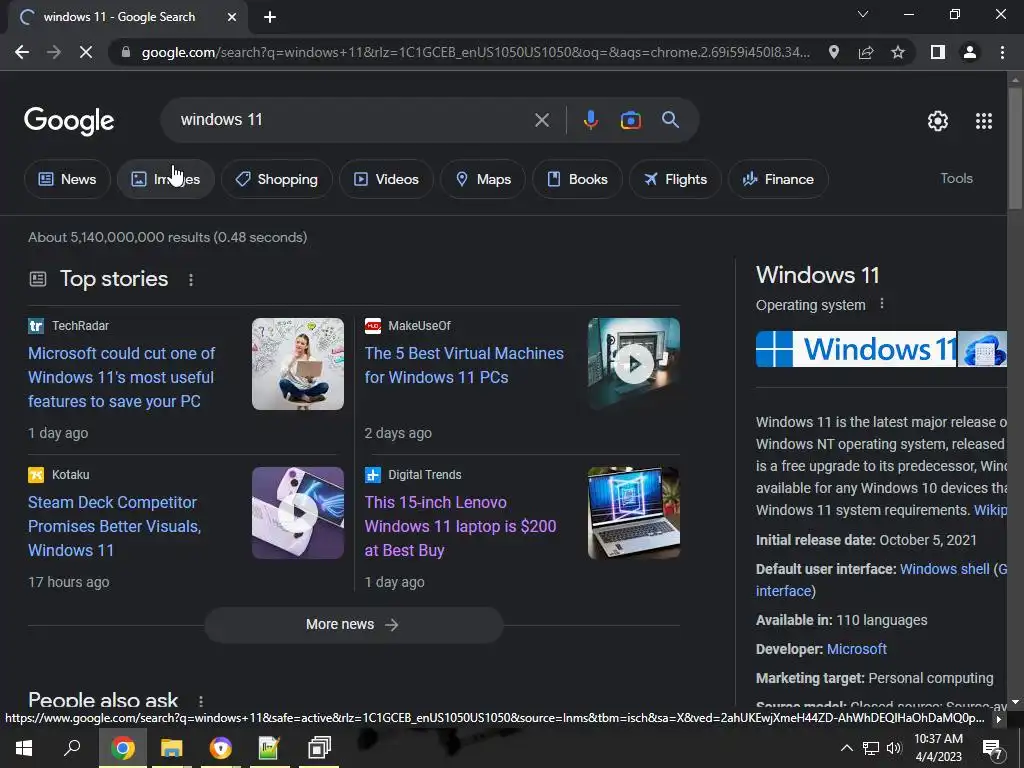
Task: Click inside the windows 11 search field
Action: [353, 120]
